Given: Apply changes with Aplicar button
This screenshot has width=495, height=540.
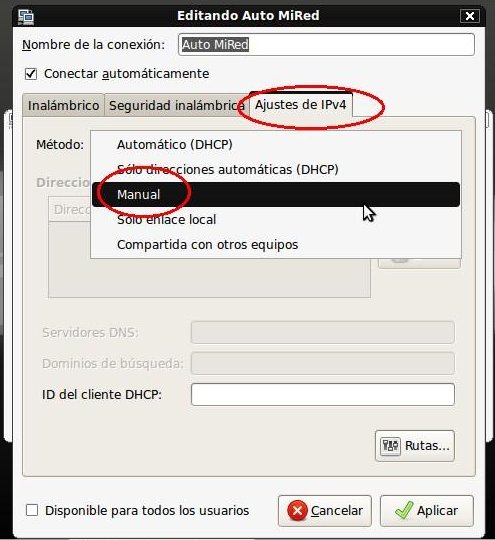Looking at the screenshot, I should (427, 511).
